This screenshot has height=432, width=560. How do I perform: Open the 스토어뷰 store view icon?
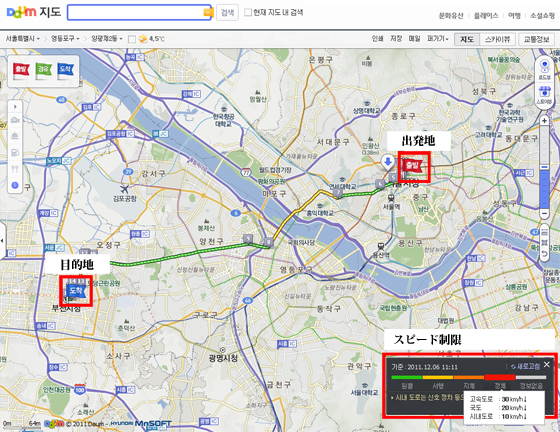click(544, 95)
